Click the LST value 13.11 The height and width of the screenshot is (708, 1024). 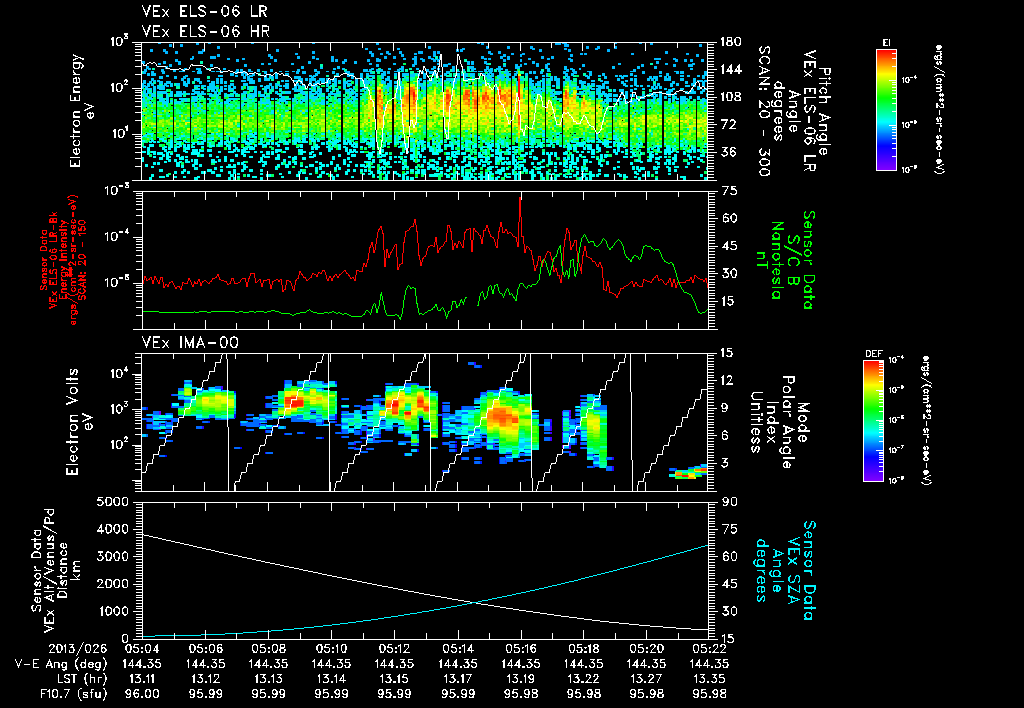142,679
